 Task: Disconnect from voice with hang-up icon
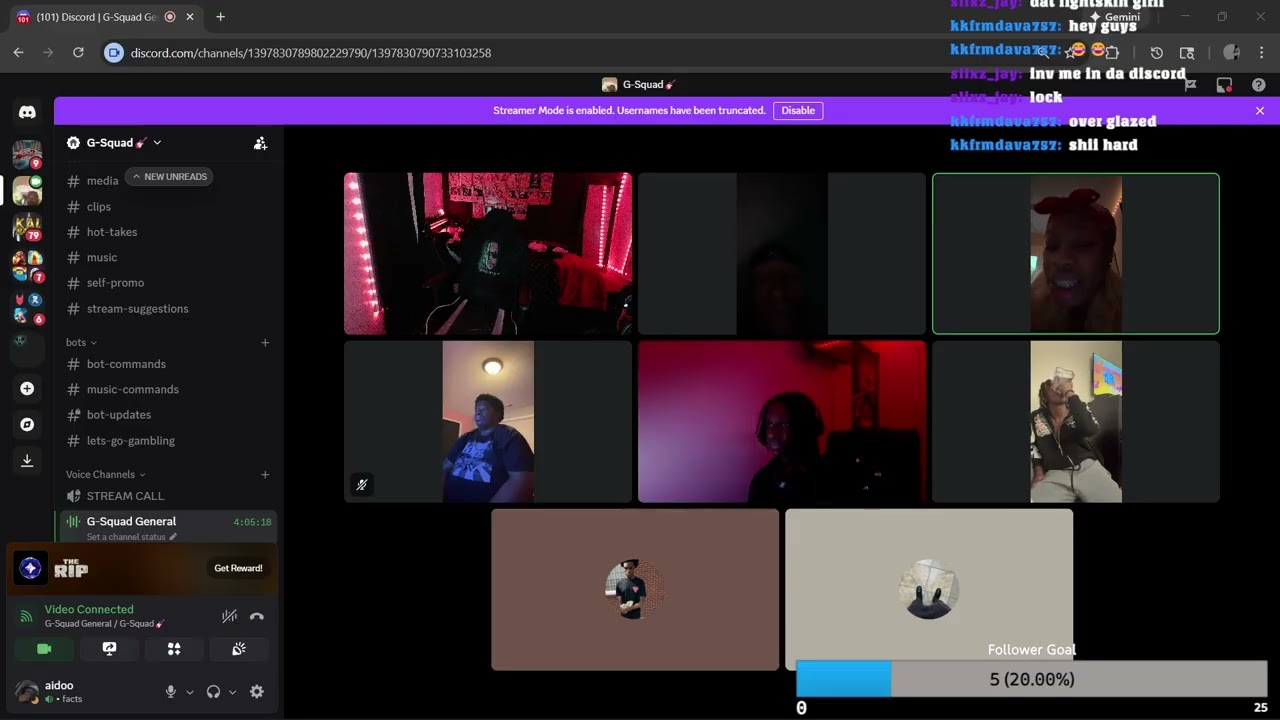pyautogui.click(x=257, y=616)
